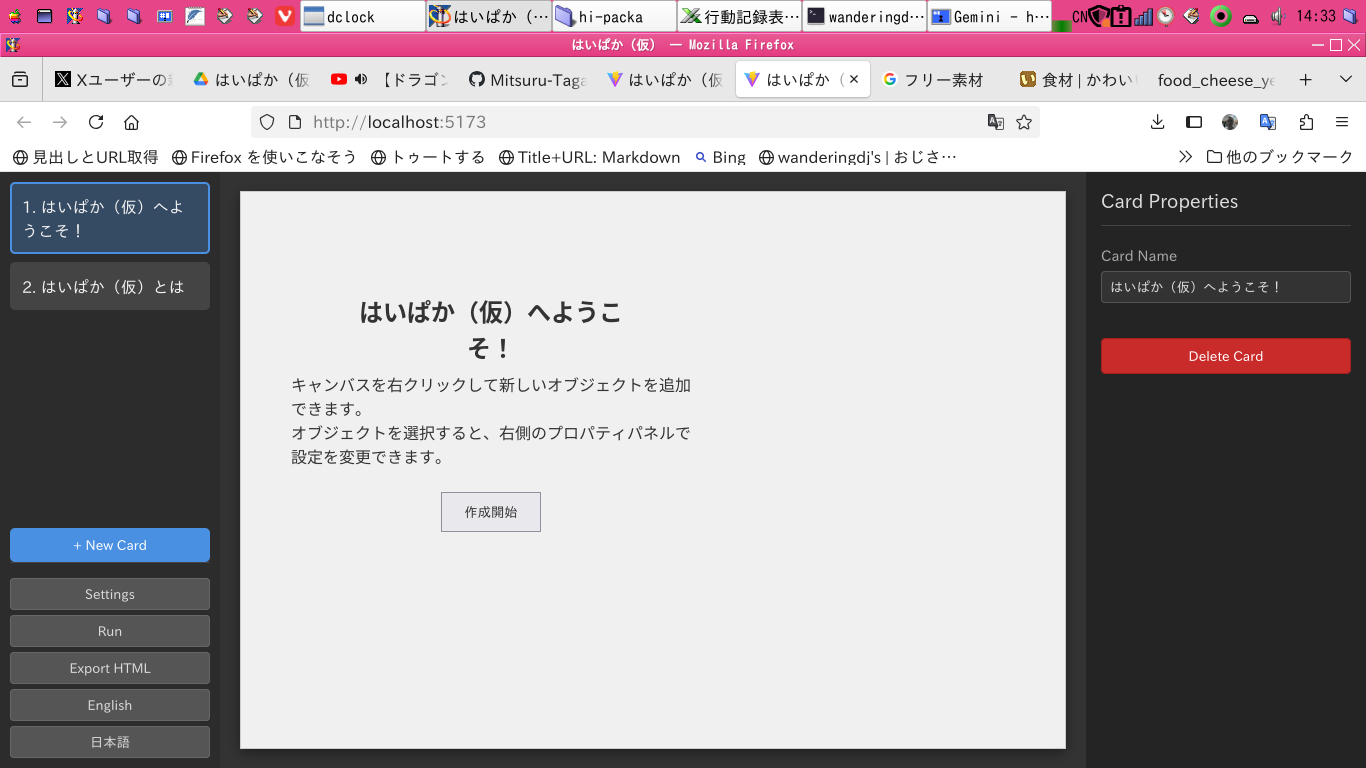Show more bookmarks with the double chevron
Screen dimensions: 1366x768
click(x=1185, y=157)
